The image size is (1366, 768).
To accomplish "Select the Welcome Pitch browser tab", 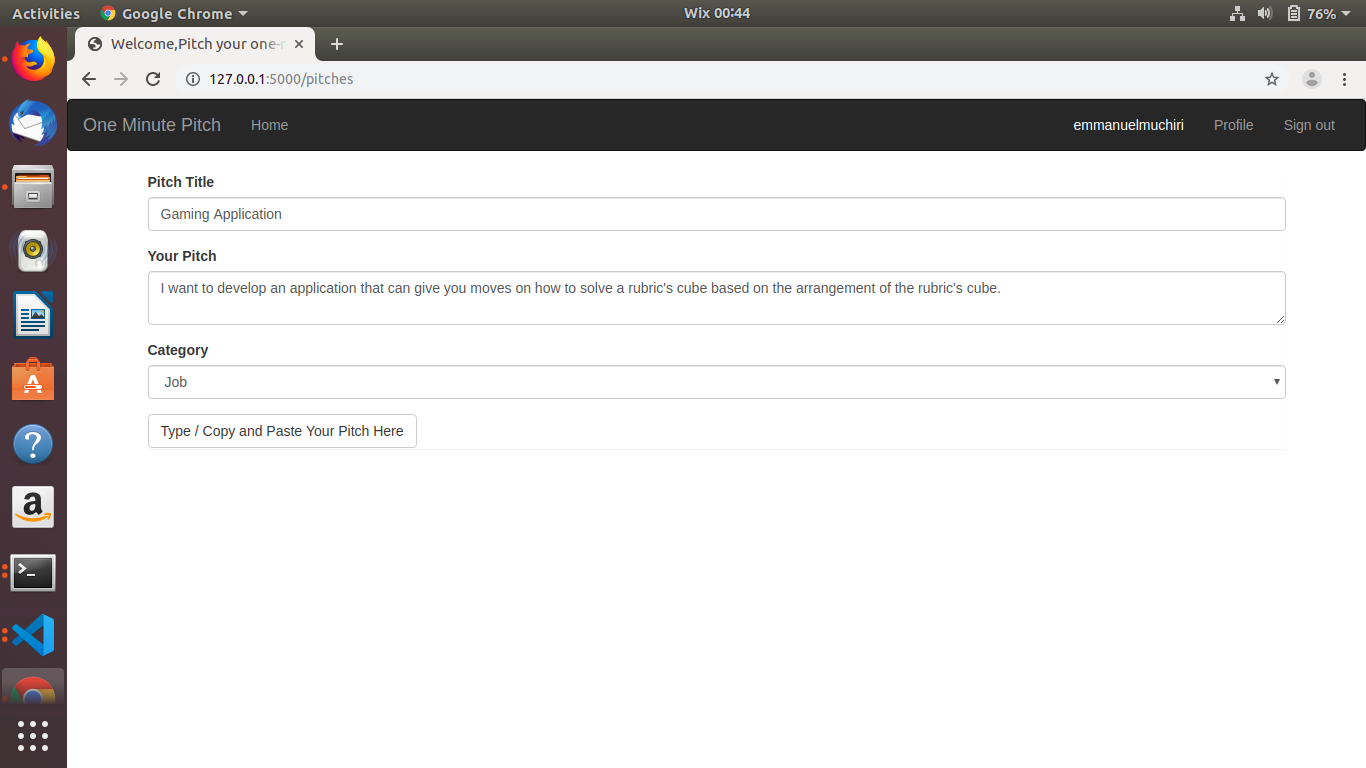I will coord(195,44).
